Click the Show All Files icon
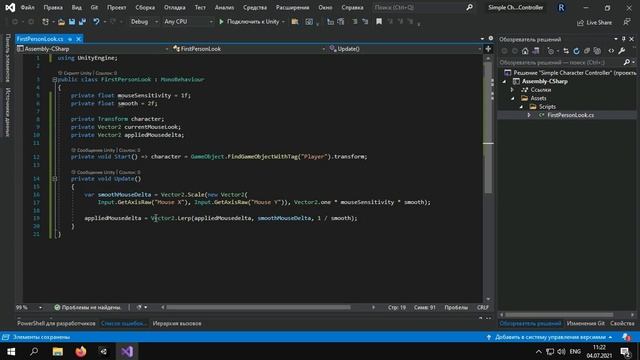Viewport: 640px width, 360px height. click(597, 51)
